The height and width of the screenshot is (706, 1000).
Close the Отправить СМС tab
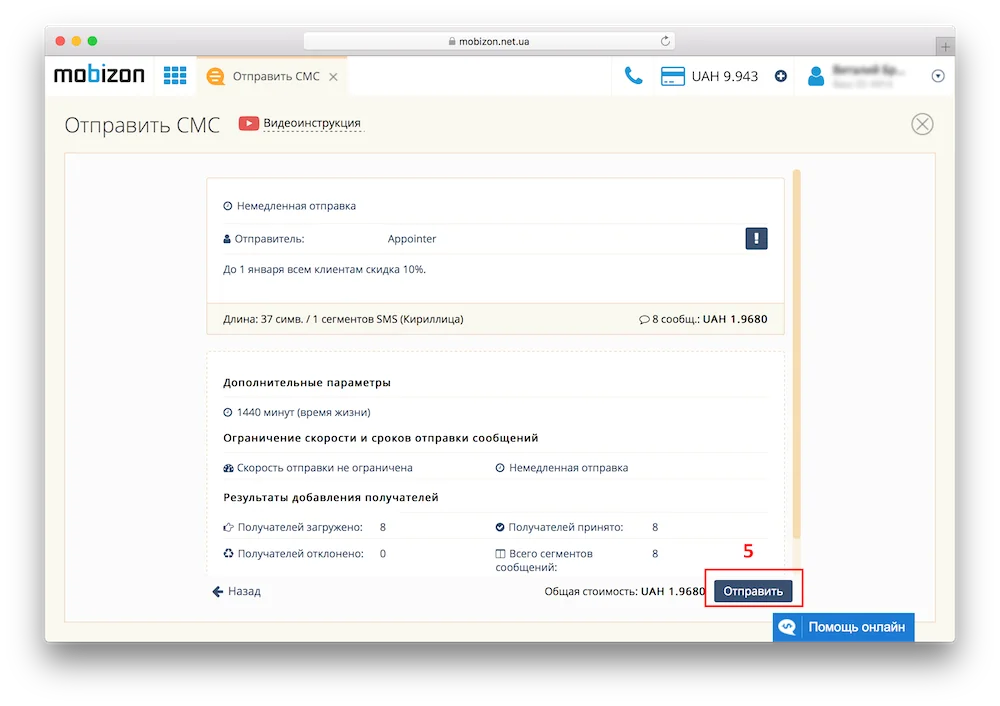(333, 77)
